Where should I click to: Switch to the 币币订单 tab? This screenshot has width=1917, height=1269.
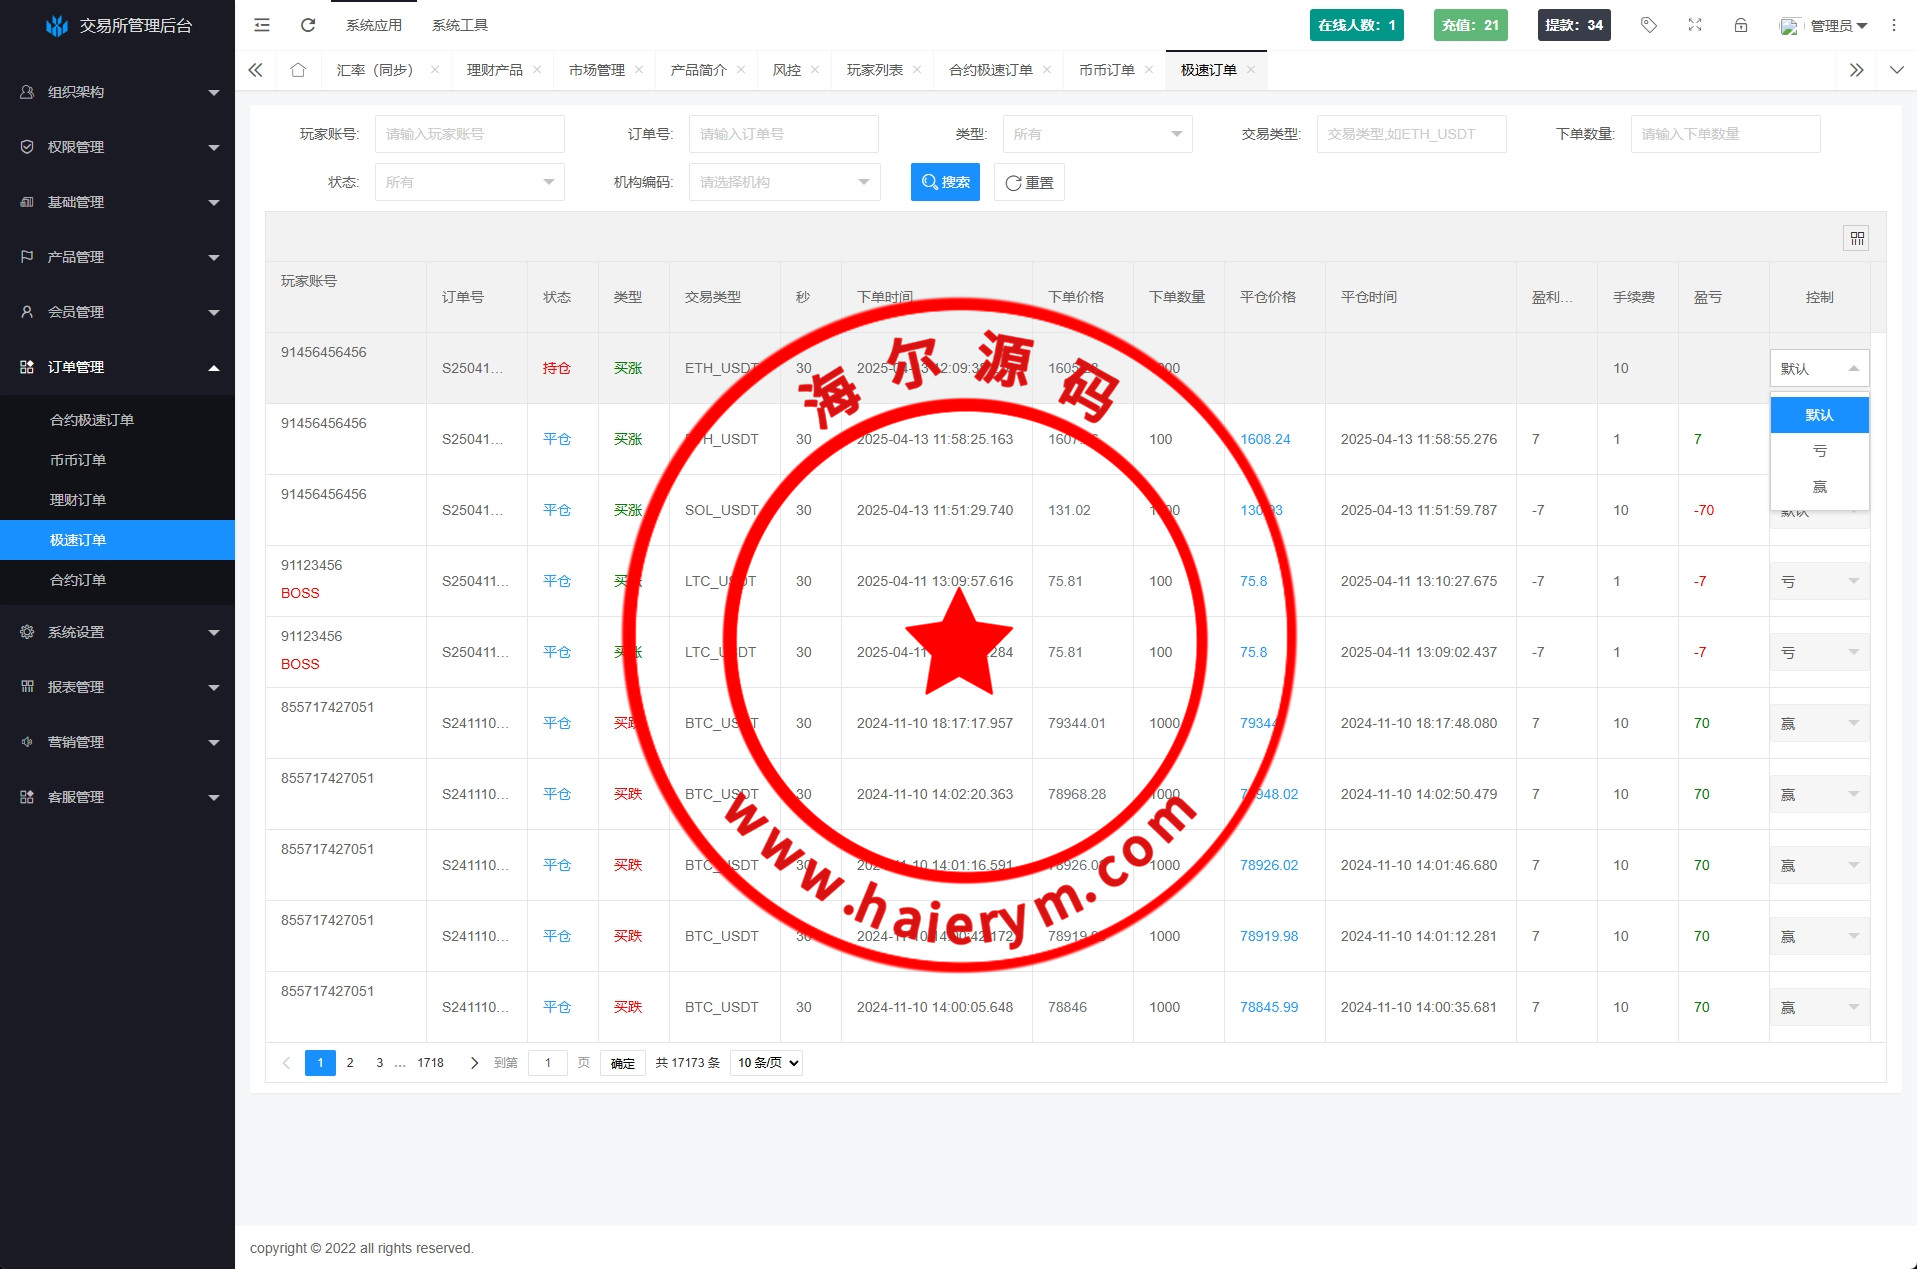click(1106, 70)
